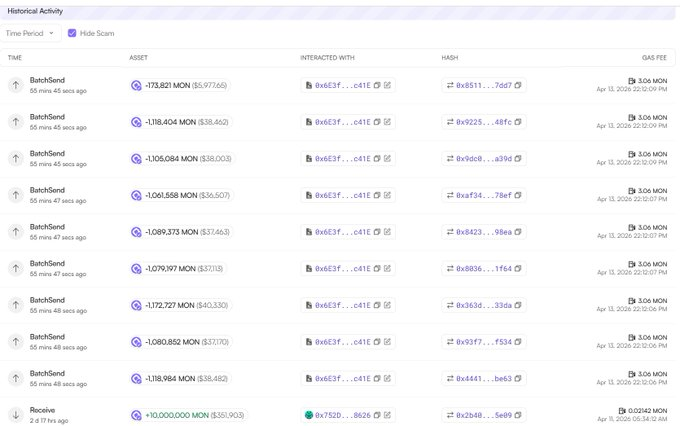
Task: Copy hash 0xaf34...78ef
Action: (518, 195)
